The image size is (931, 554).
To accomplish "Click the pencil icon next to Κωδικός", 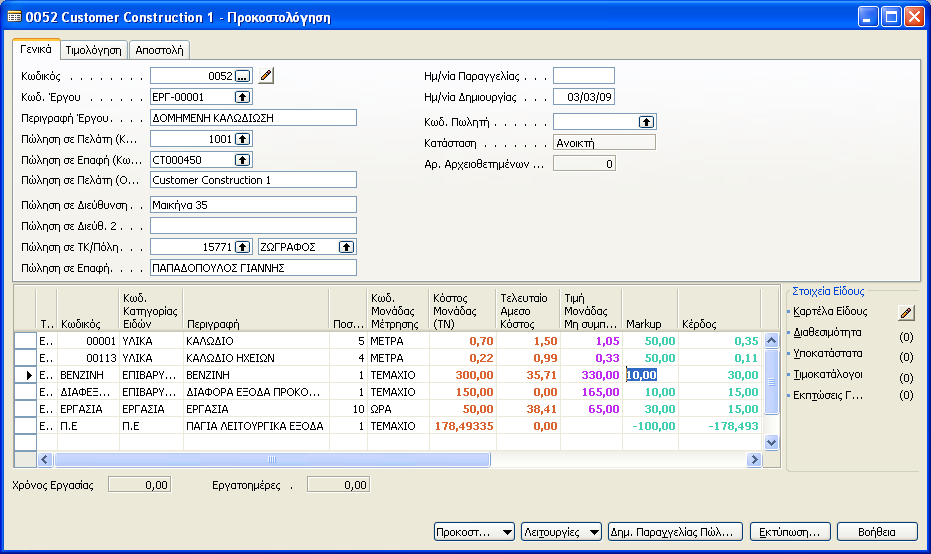I will tap(266, 76).
